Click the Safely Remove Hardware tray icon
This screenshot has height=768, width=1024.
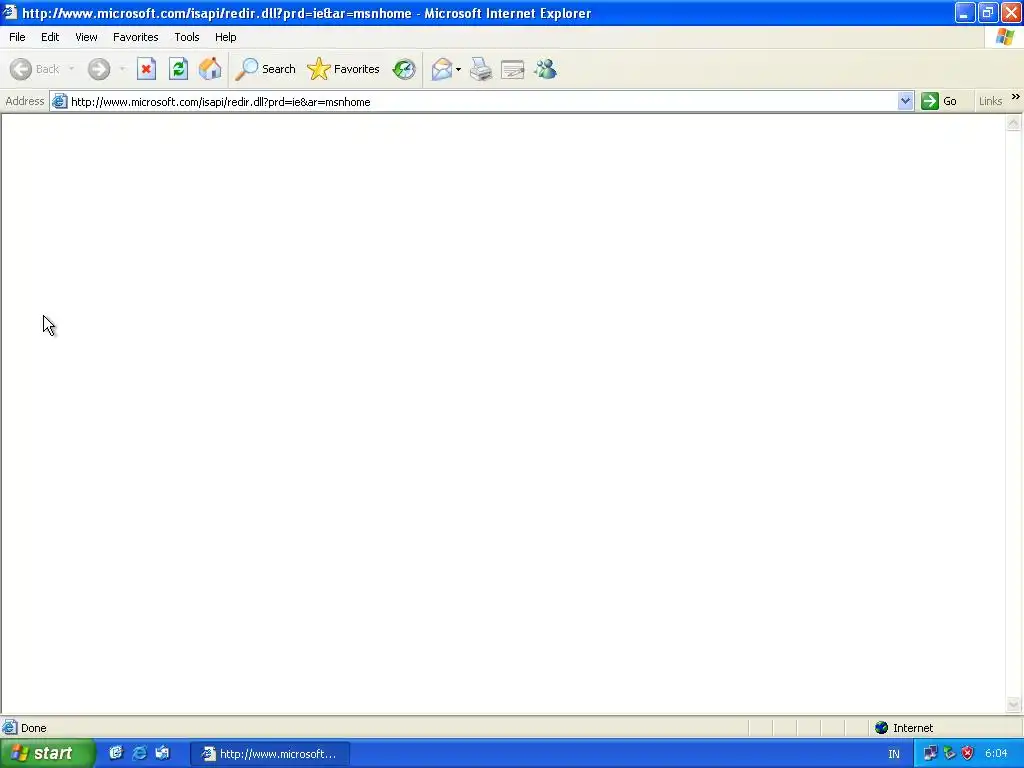click(x=949, y=754)
